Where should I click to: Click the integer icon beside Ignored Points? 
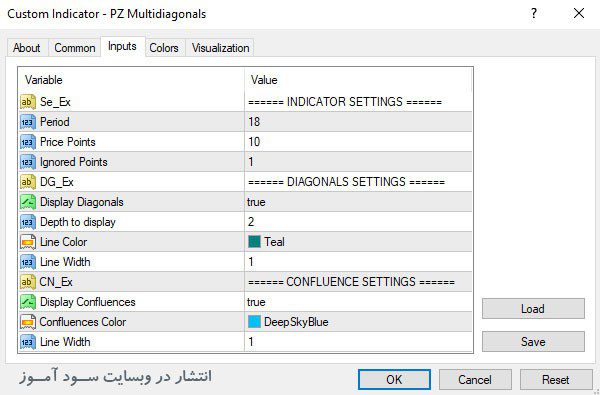(28, 162)
